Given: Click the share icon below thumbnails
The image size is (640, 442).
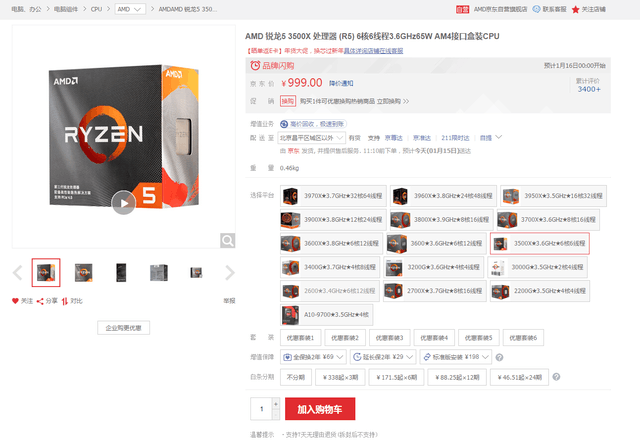Looking at the screenshot, I should pos(40,301).
